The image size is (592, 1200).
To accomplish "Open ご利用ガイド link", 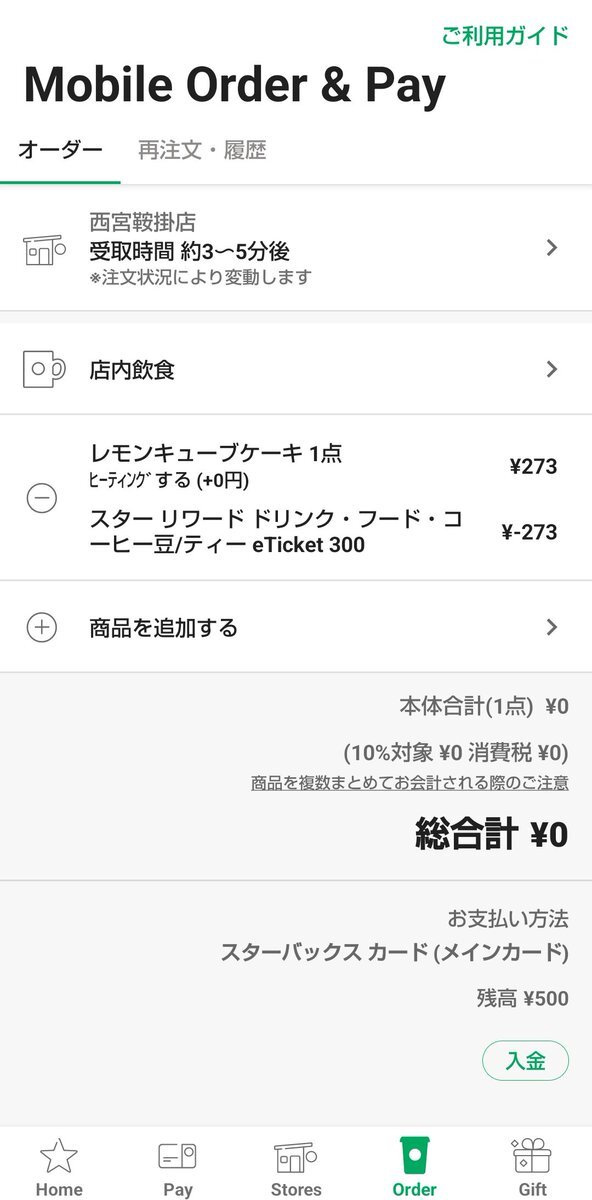I will [505, 36].
